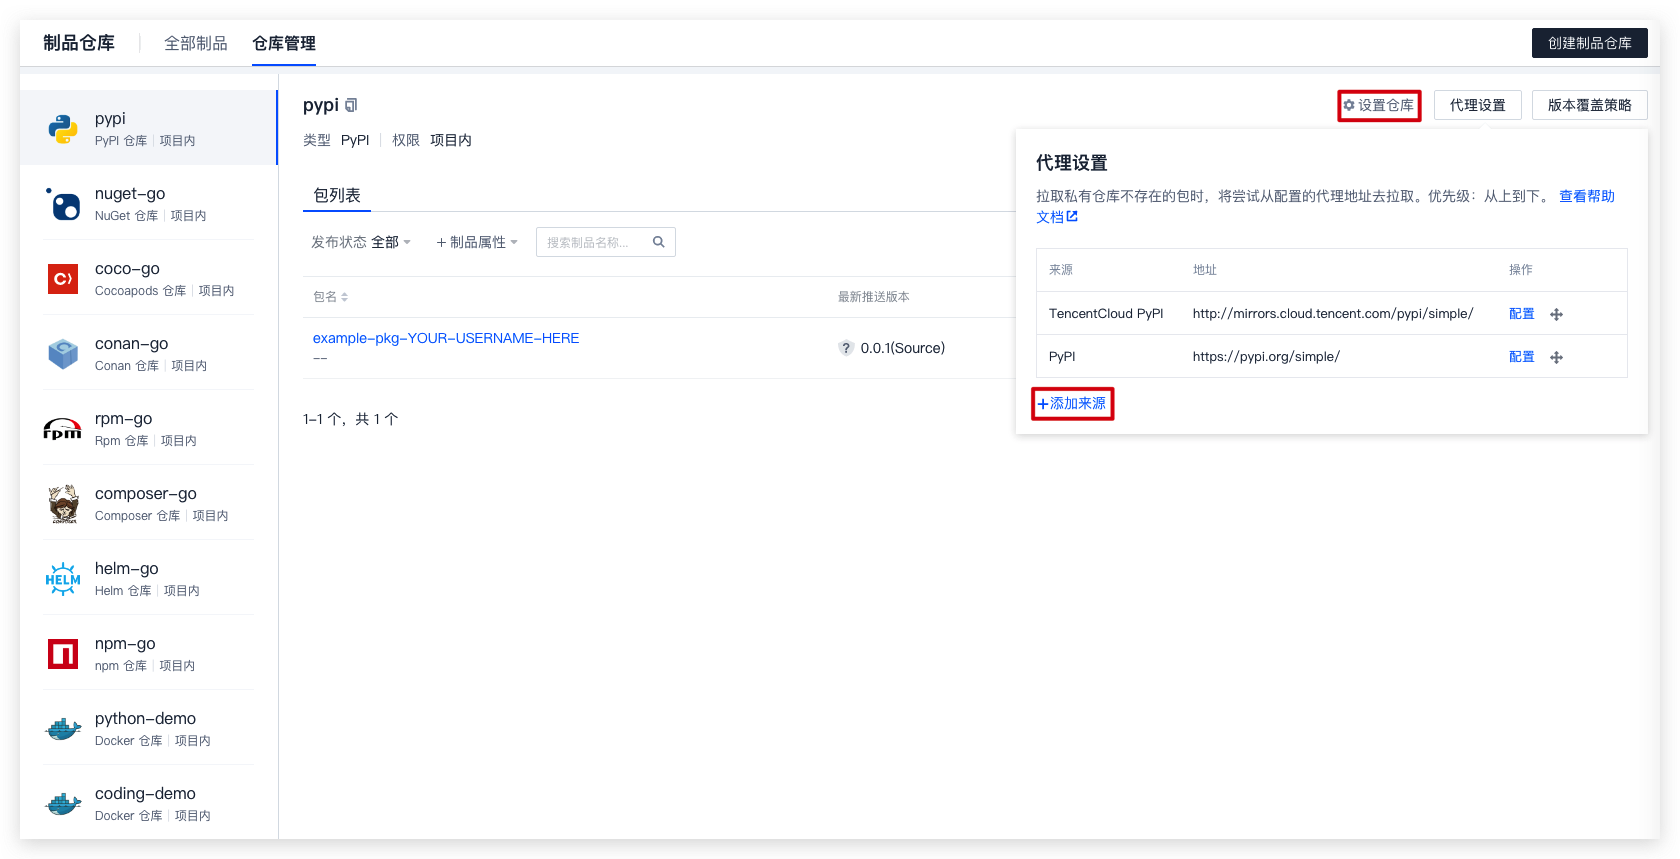1680x859 pixels.
Task: Open the nuget-go repository NuGet icon
Action: 63,204
